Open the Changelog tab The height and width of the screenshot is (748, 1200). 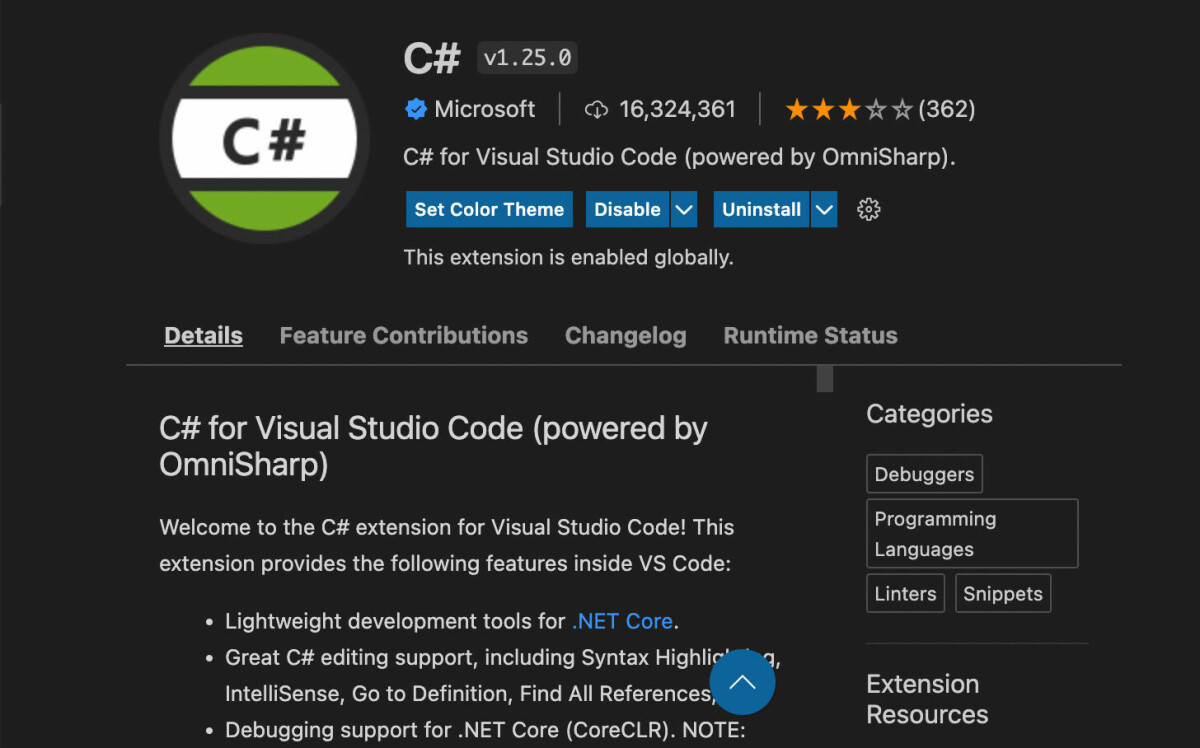[625, 336]
